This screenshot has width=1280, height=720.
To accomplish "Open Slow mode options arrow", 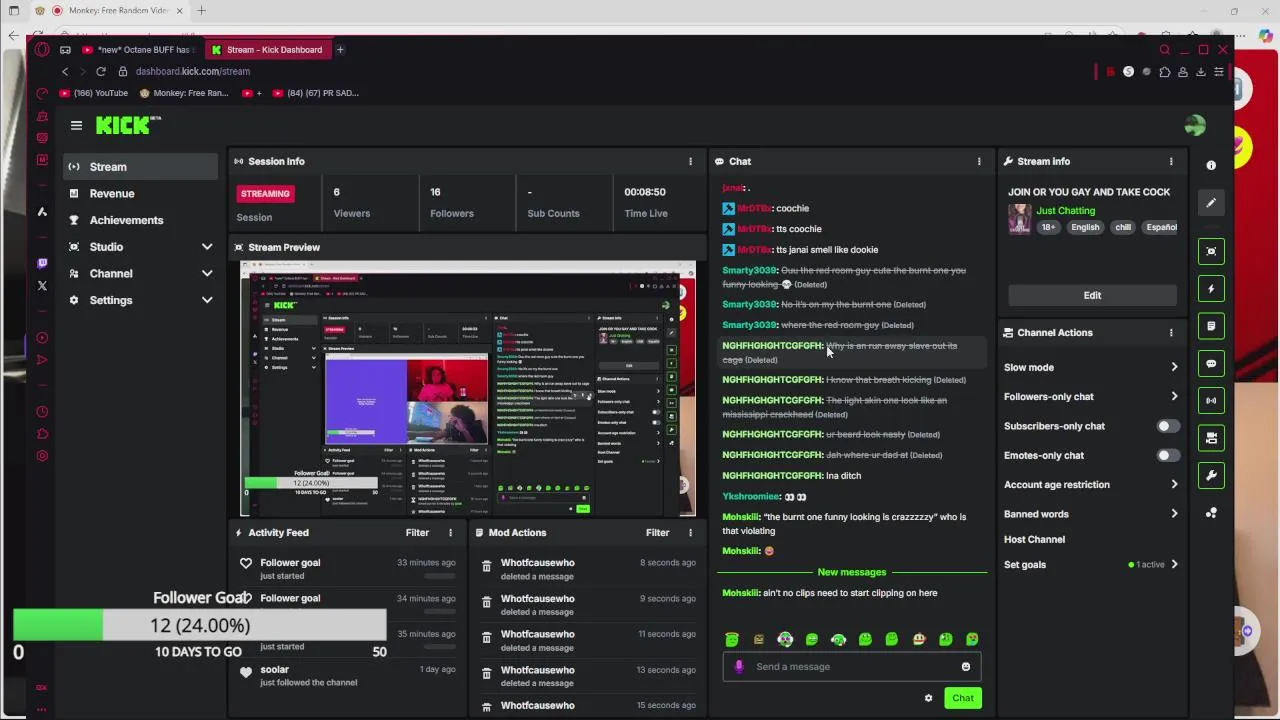I will tap(1174, 368).
